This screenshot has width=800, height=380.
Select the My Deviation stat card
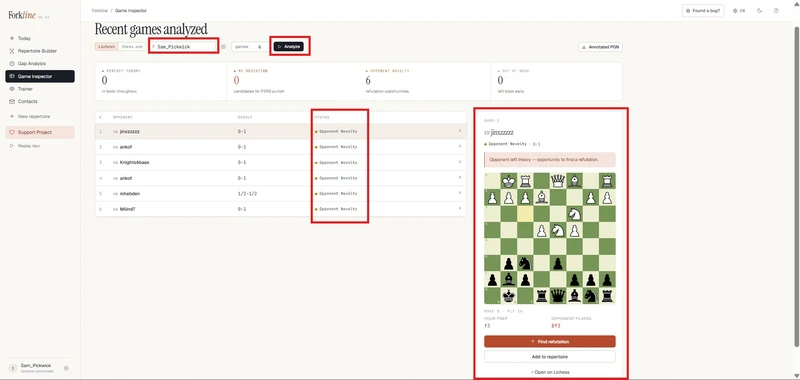(x=293, y=81)
